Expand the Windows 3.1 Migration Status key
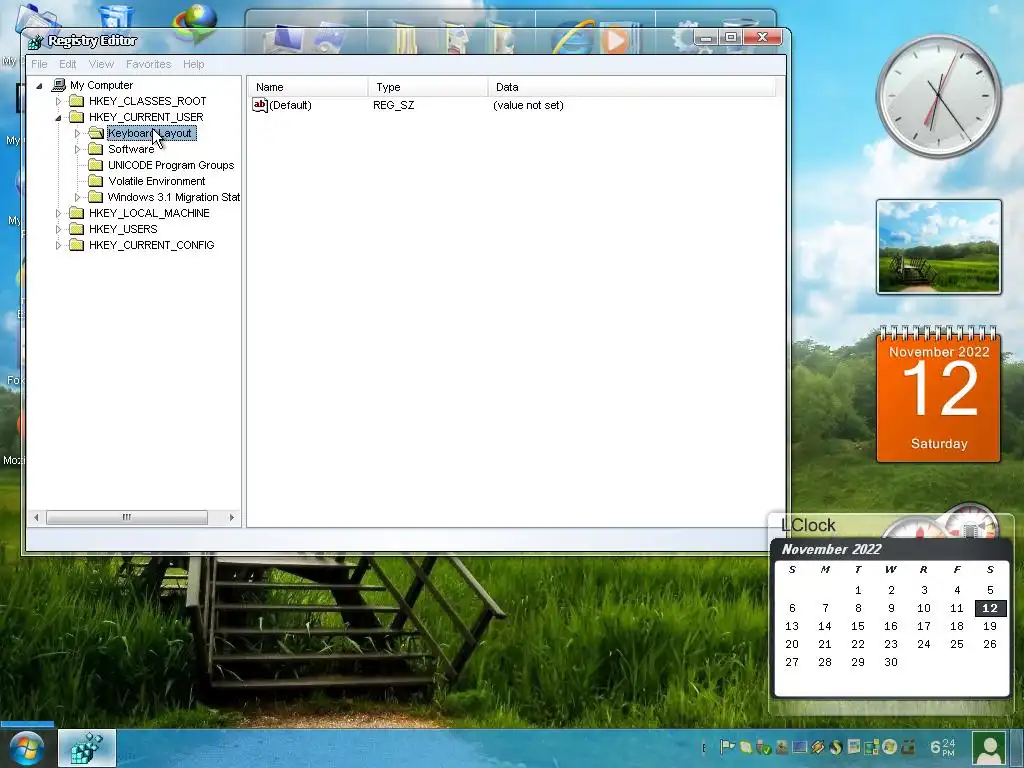This screenshot has width=1024, height=768. pos(77,197)
